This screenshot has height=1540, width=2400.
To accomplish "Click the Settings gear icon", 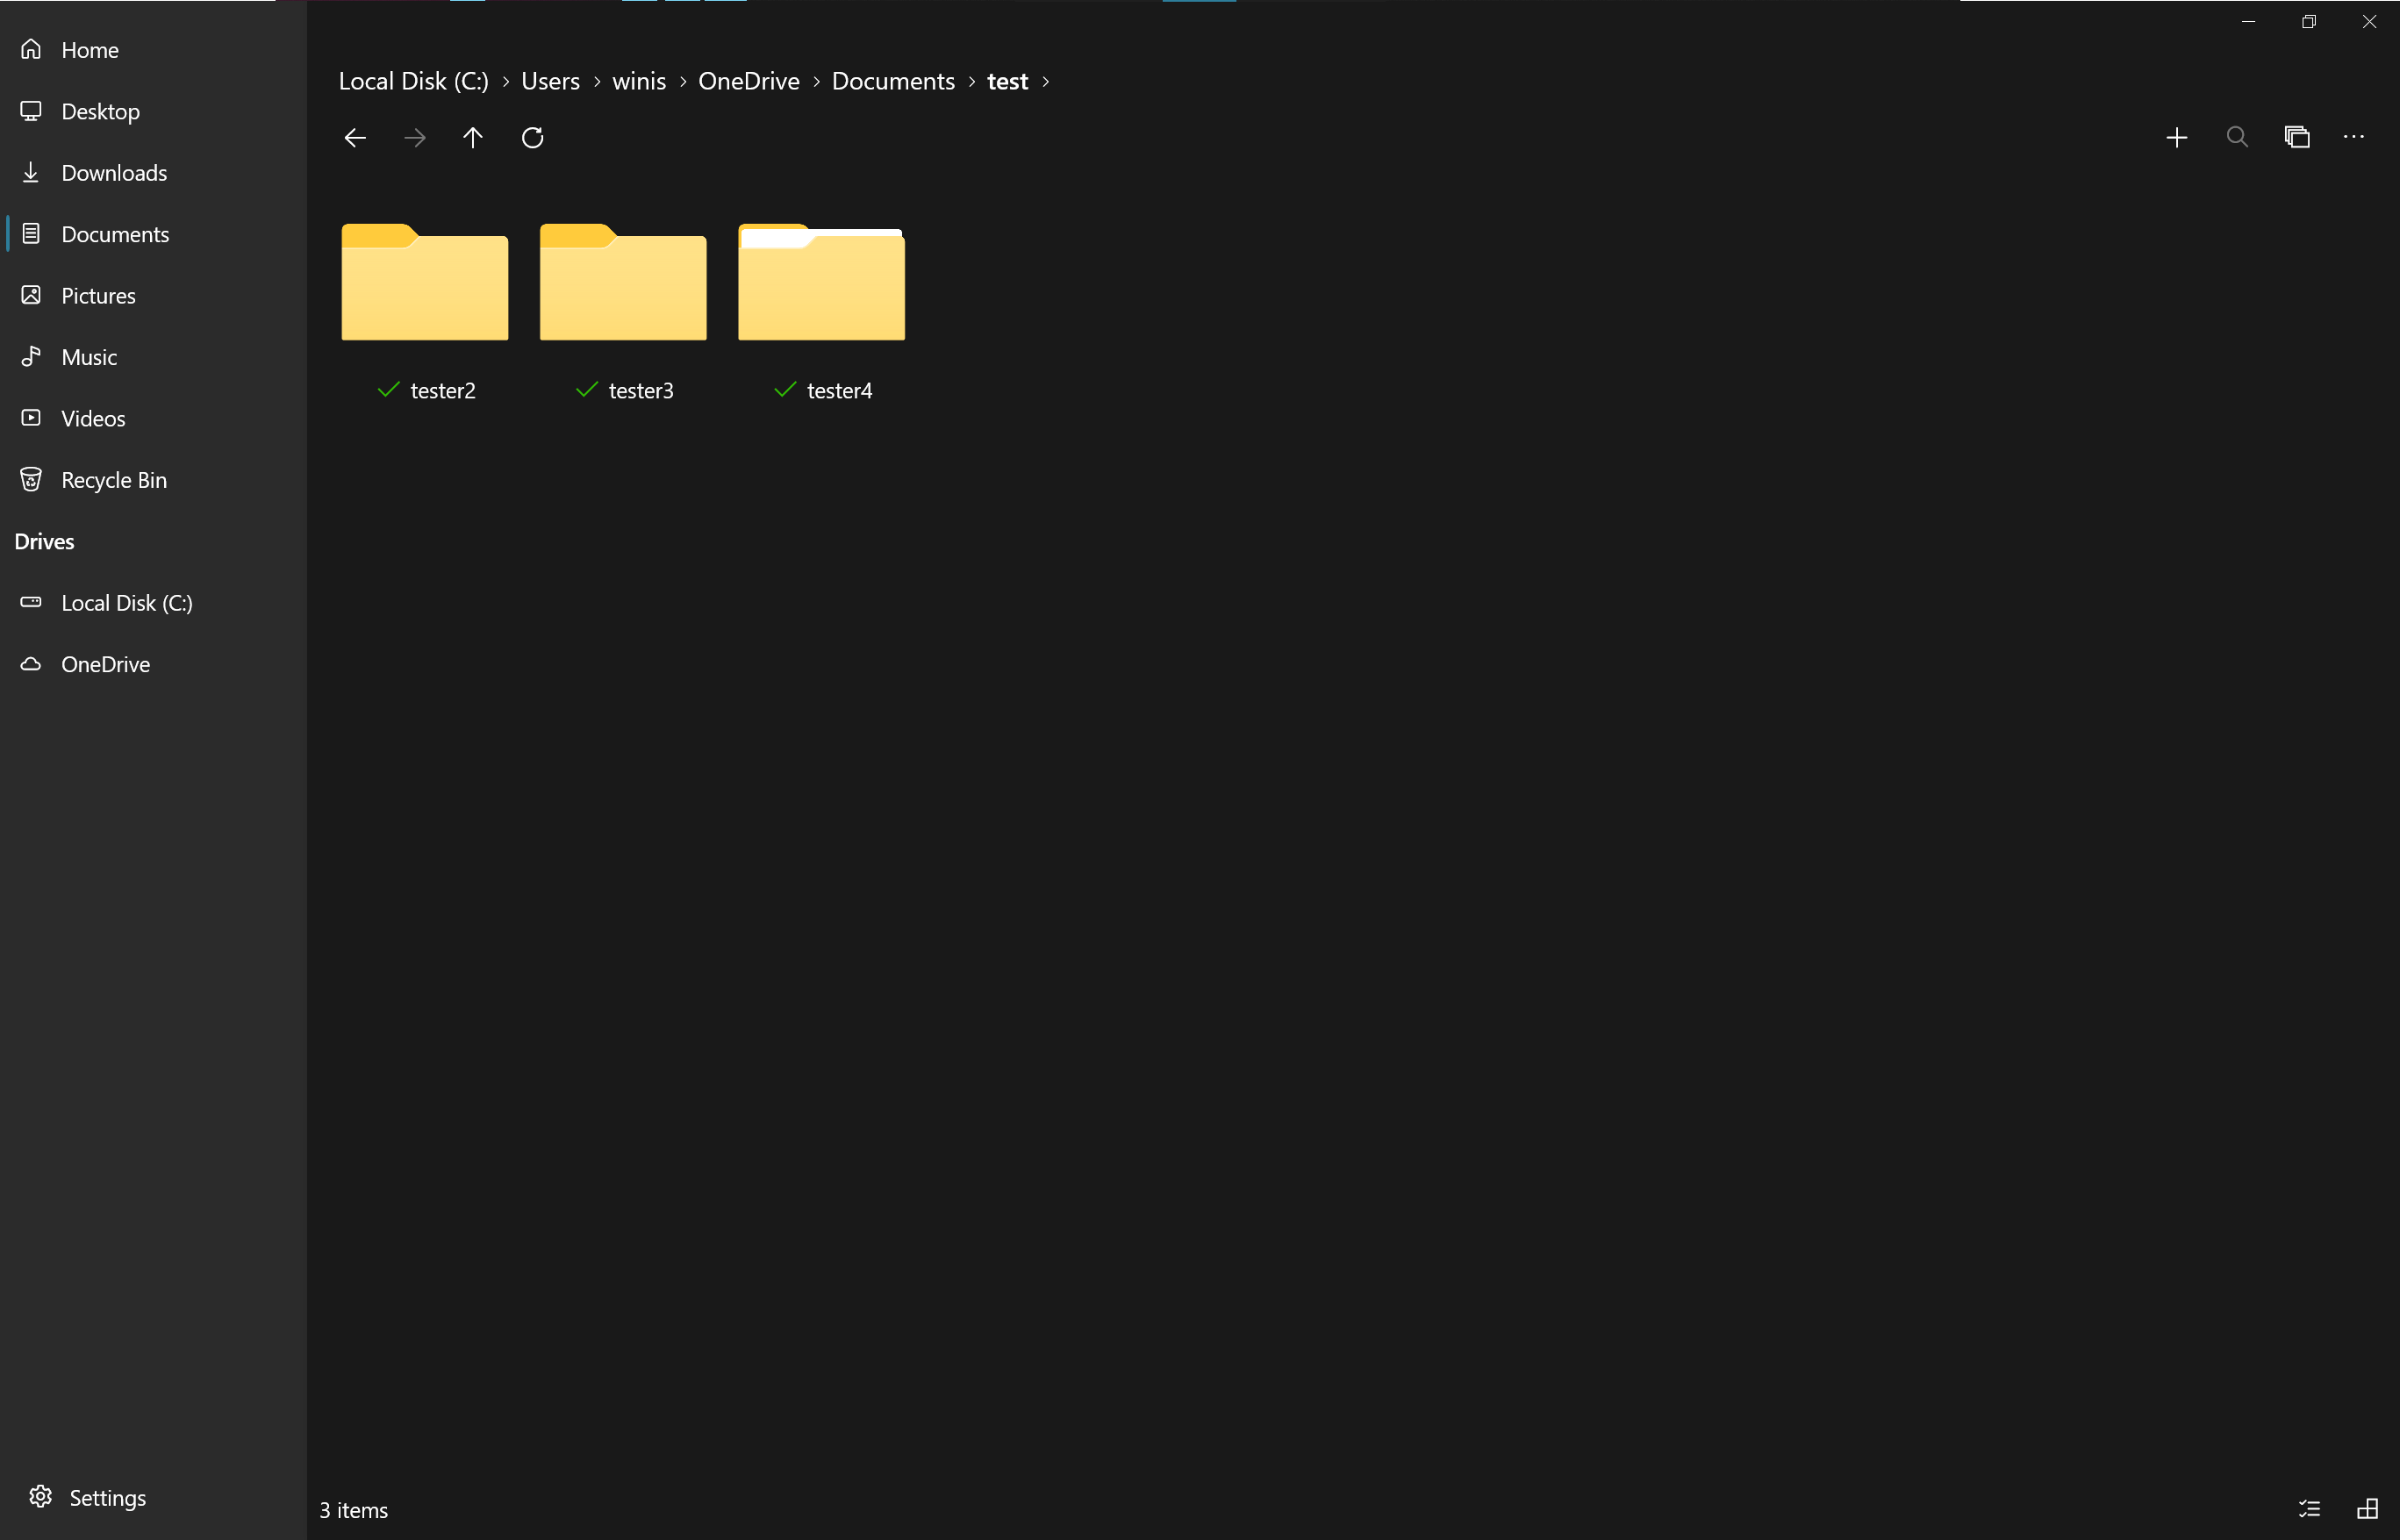I will (x=40, y=1496).
